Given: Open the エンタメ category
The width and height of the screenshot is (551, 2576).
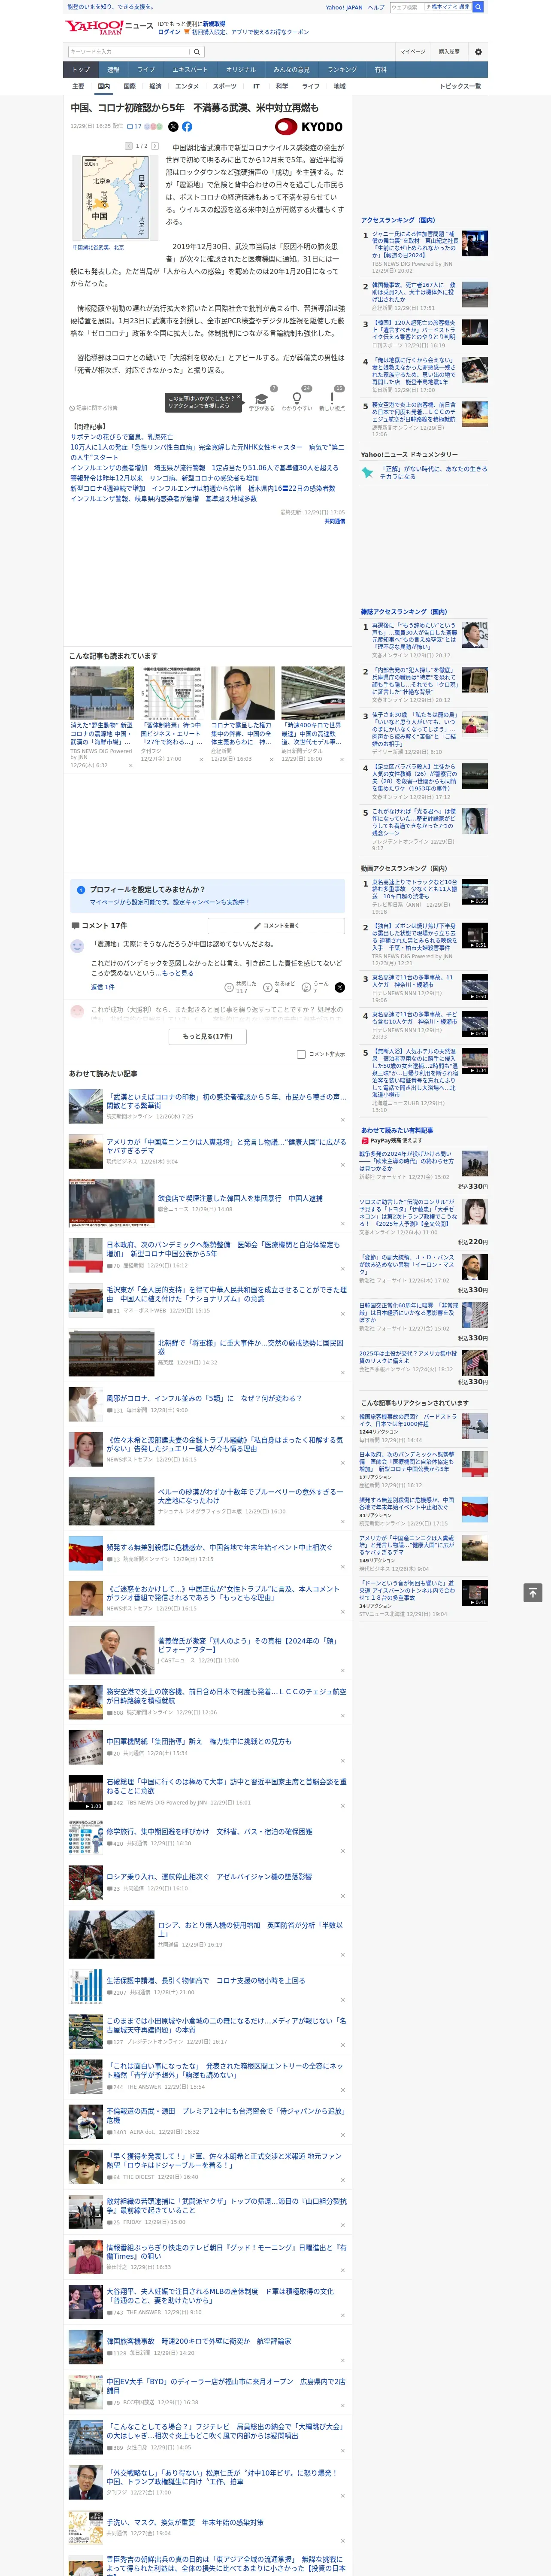Looking at the screenshot, I should click(x=187, y=86).
